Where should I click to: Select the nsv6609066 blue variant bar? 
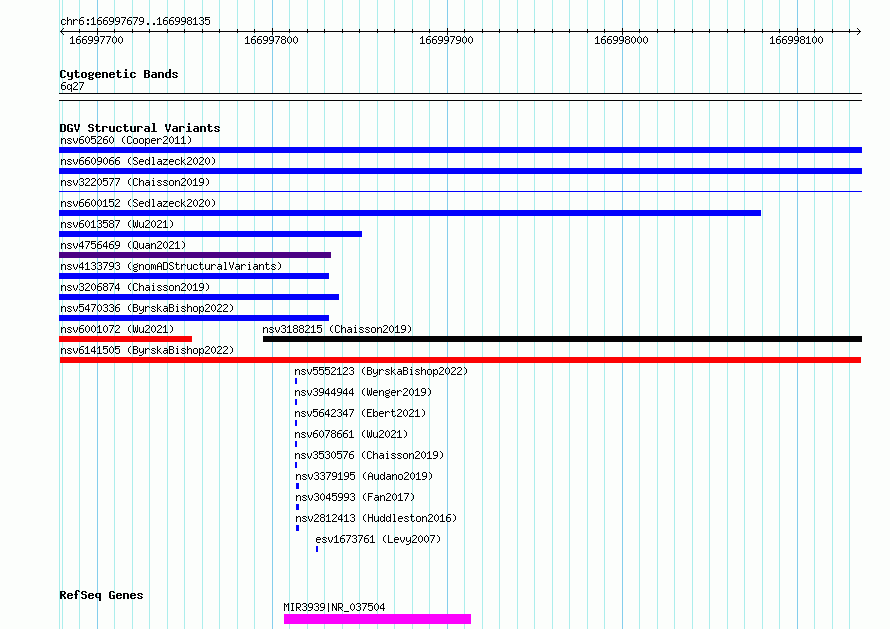click(x=460, y=171)
